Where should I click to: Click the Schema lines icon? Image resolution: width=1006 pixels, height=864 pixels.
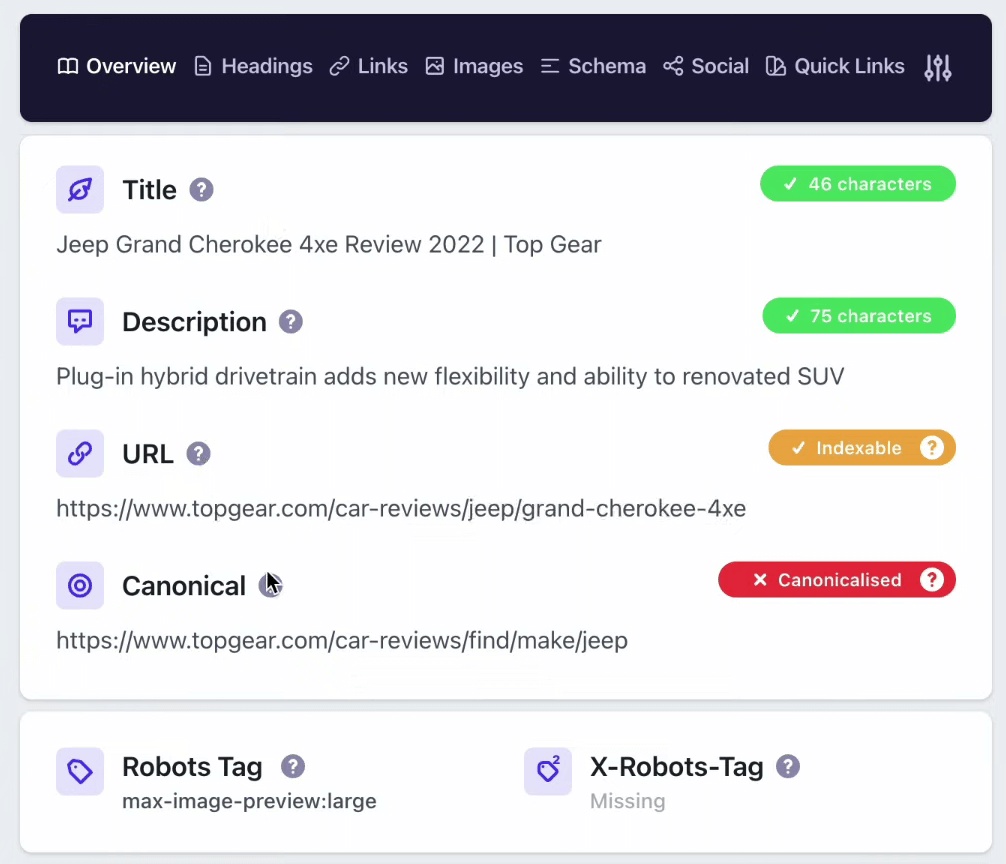point(550,66)
